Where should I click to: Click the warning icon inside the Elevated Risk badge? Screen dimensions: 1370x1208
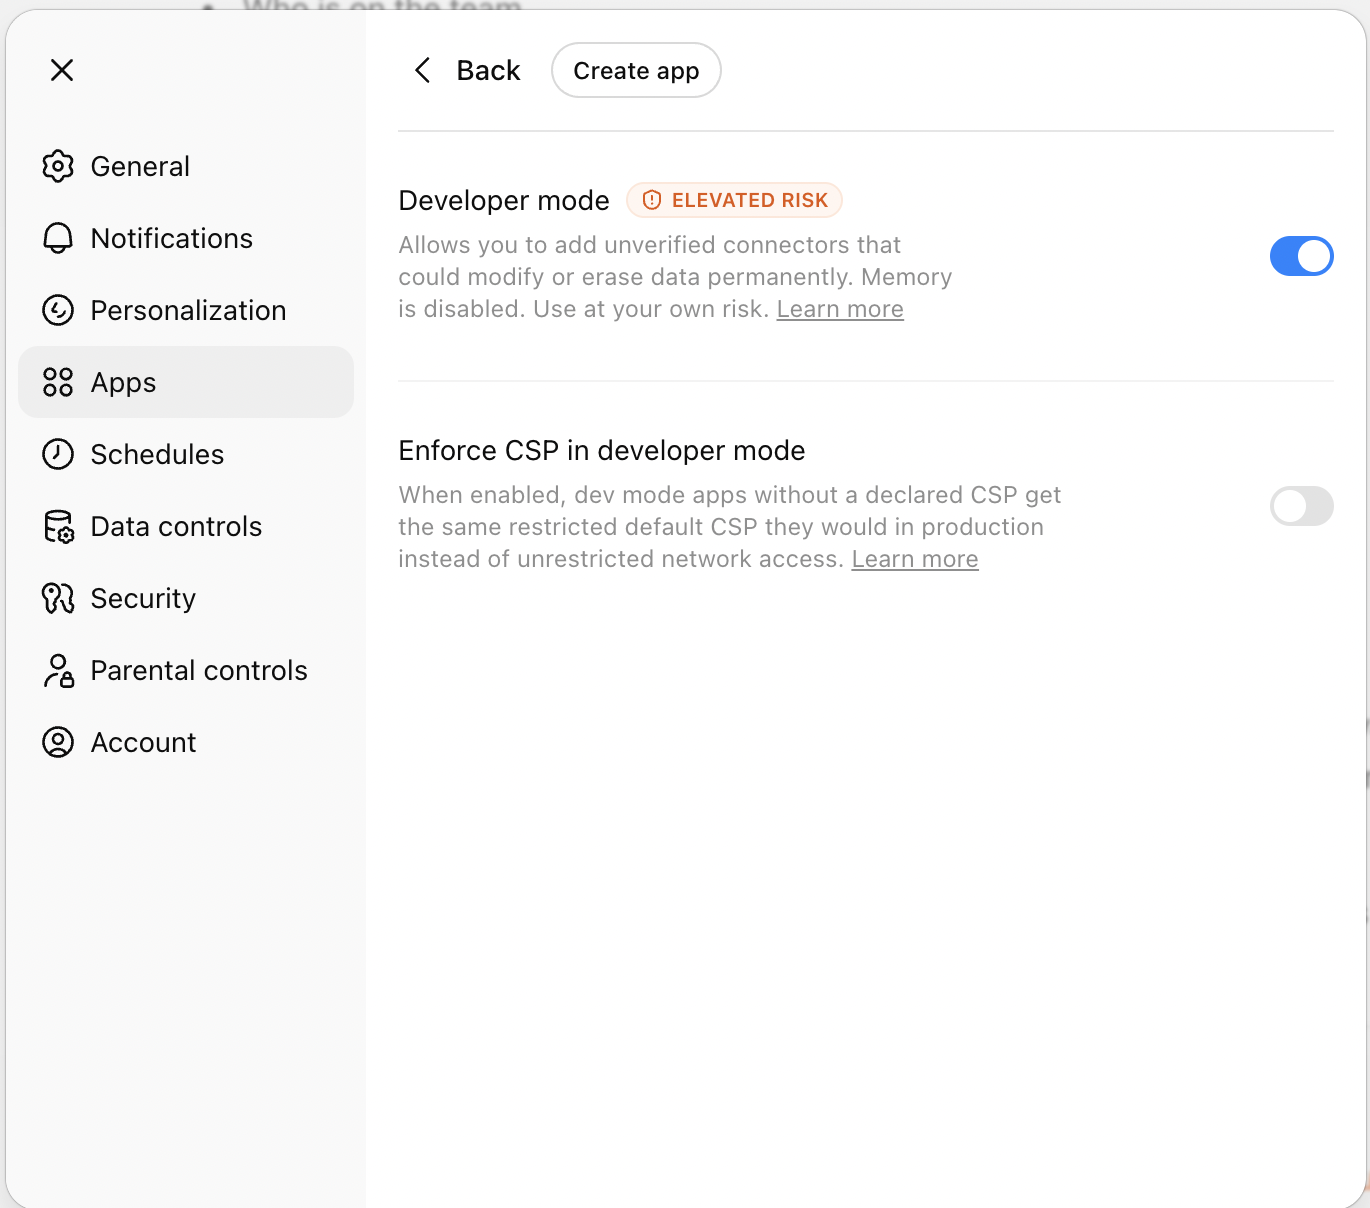[x=652, y=200]
